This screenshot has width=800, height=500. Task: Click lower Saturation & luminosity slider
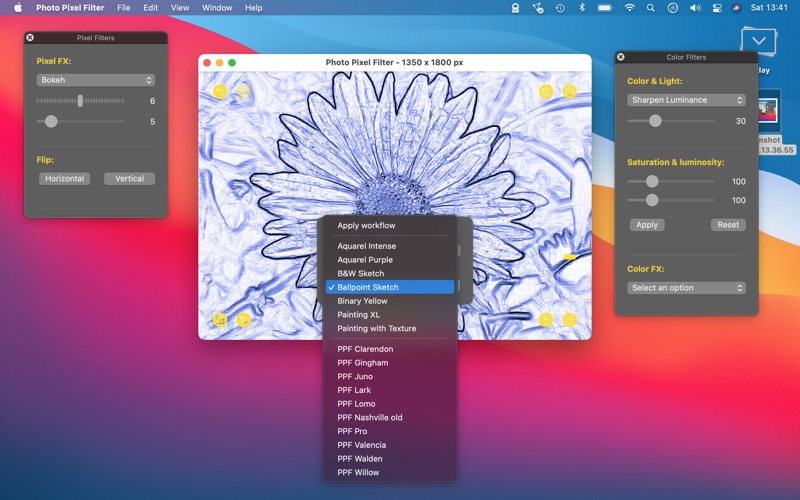(x=671, y=200)
